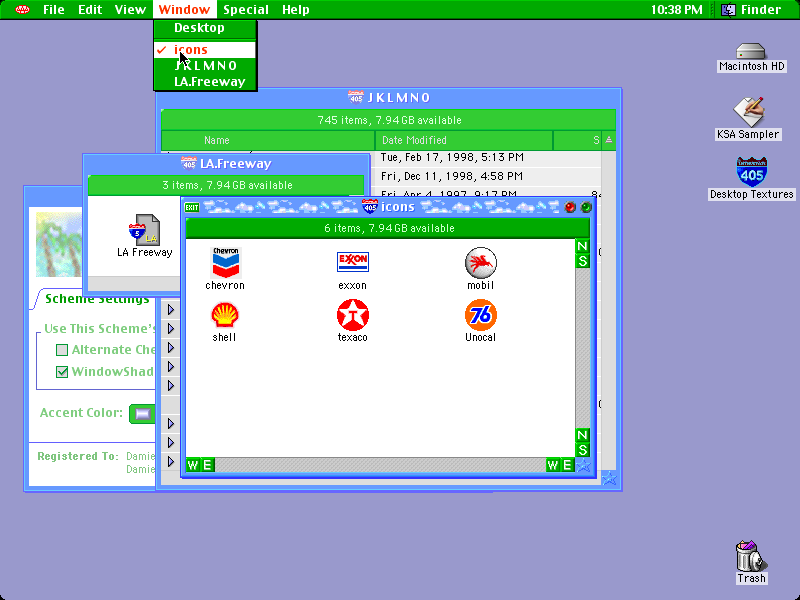Open the Accent Color swatch popup

point(142,413)
